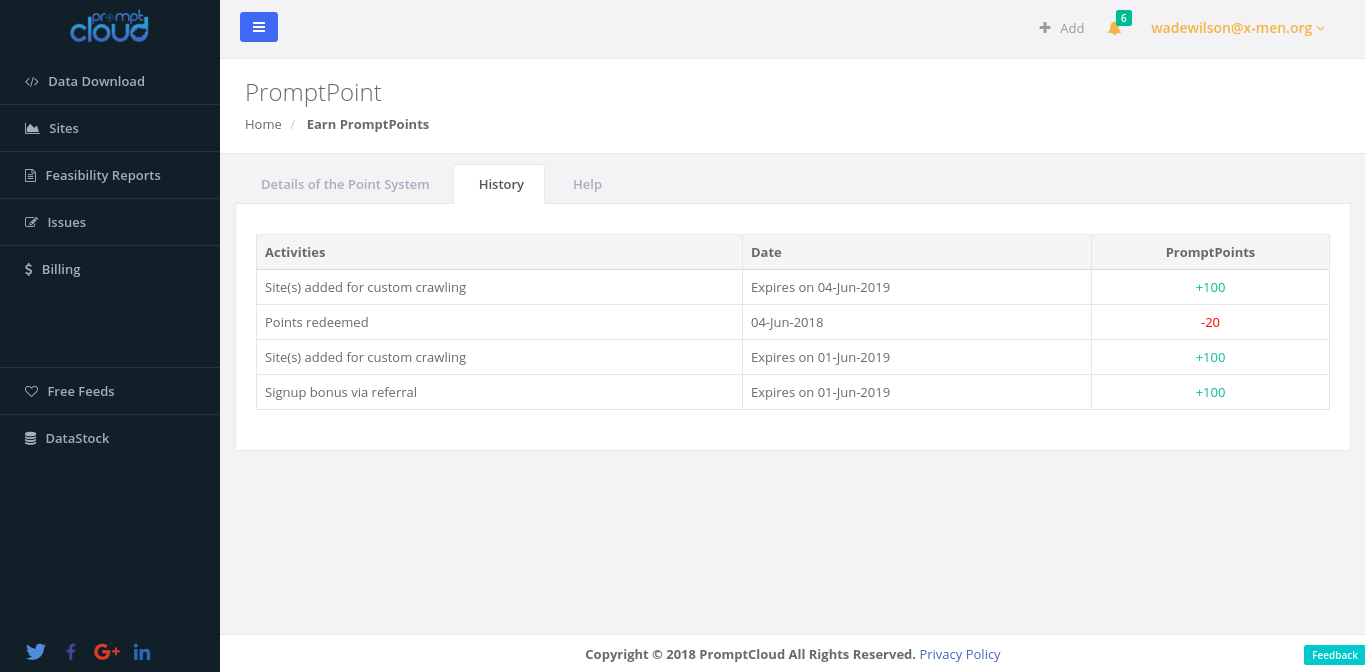The width and height of the screenshot is (1365, 672).
Task: Click the Data Download code icon
Action: coord(32,82)
